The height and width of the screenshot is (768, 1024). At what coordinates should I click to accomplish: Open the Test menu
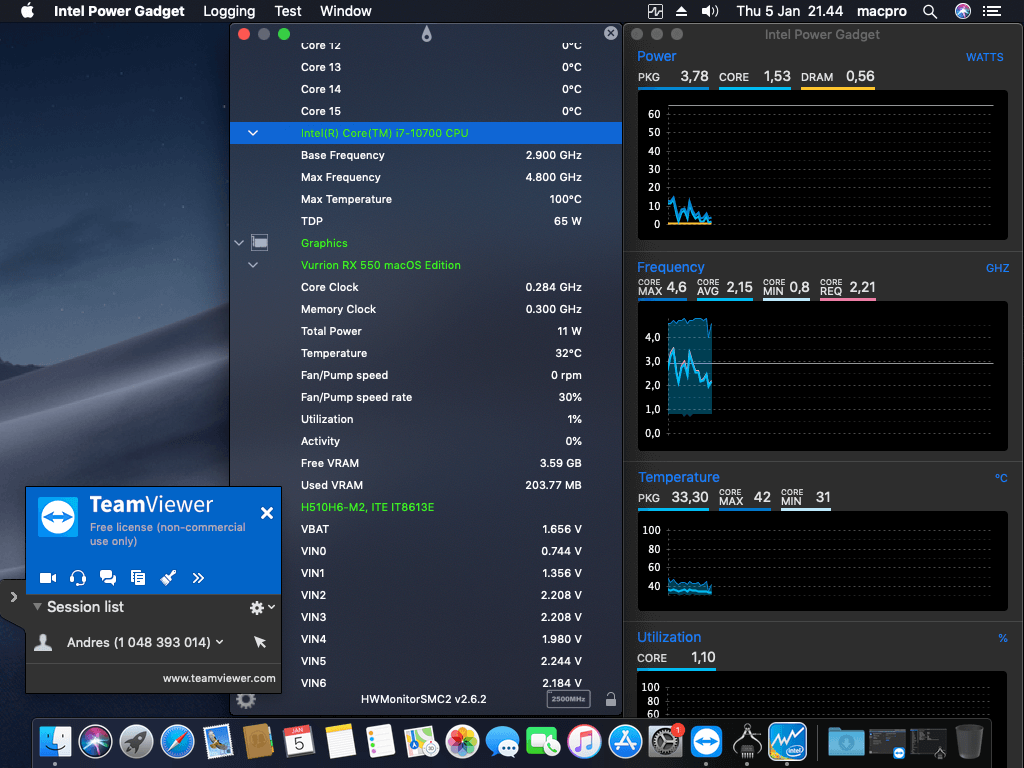[x=288, y=11]
